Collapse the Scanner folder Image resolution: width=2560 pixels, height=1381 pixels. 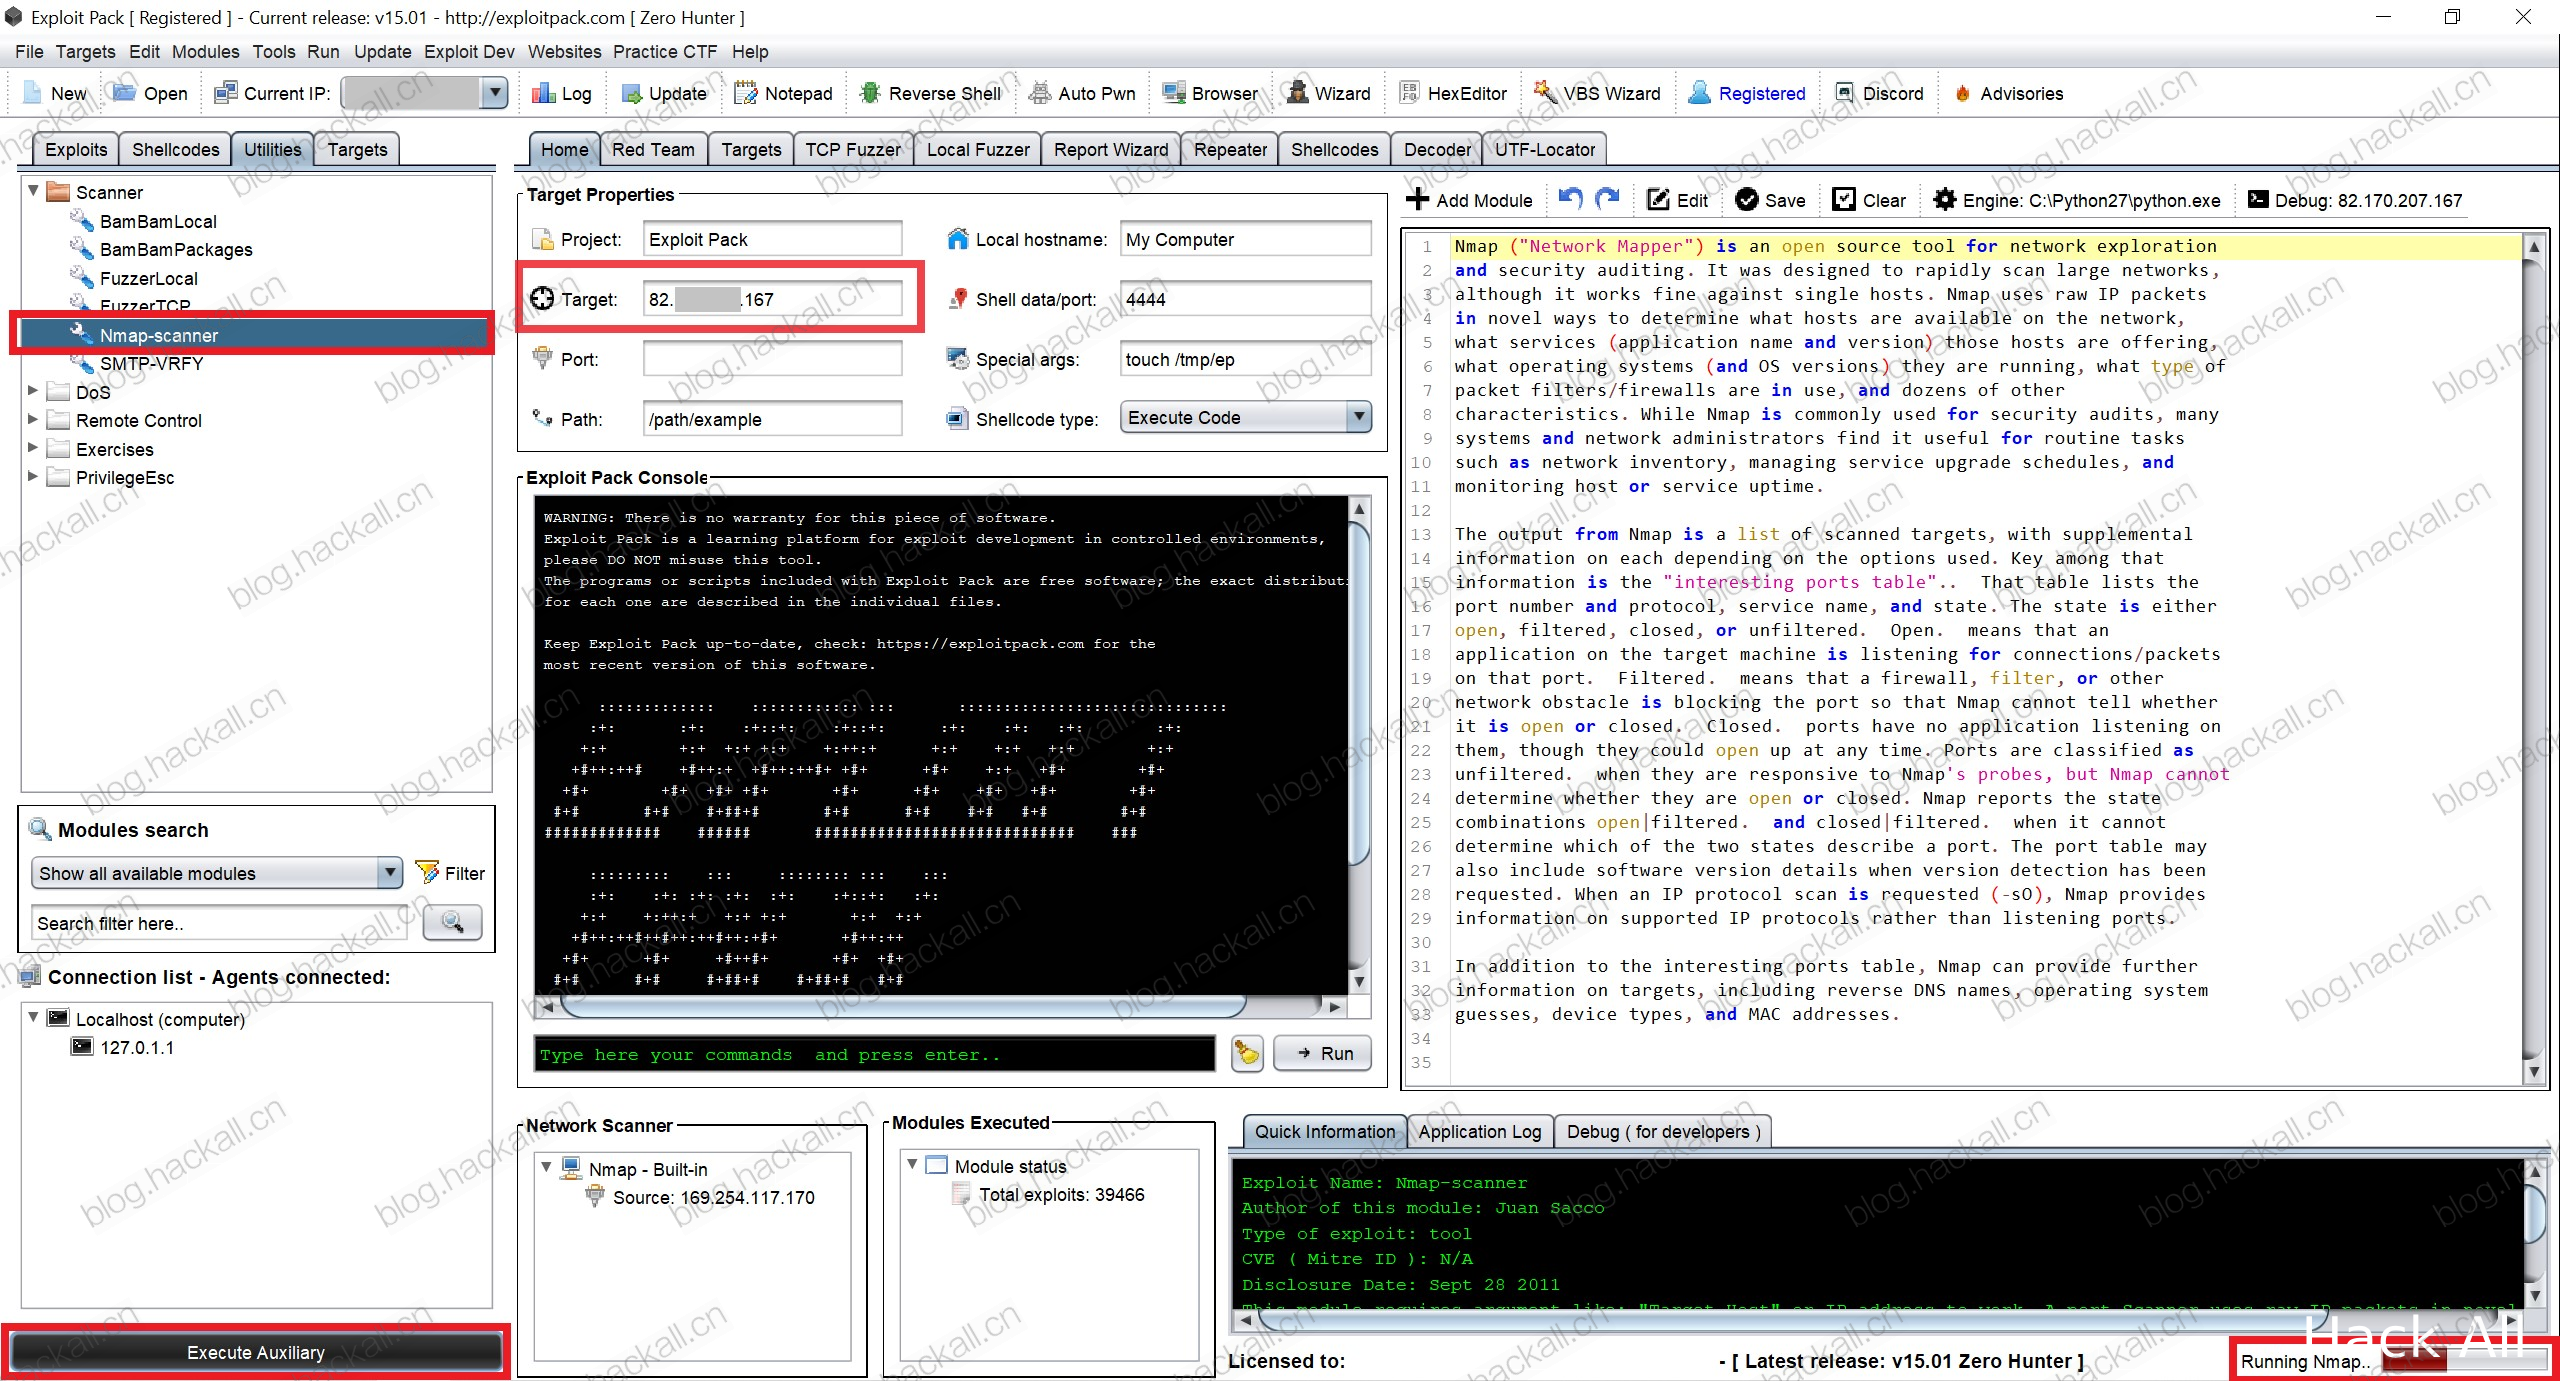33,190
